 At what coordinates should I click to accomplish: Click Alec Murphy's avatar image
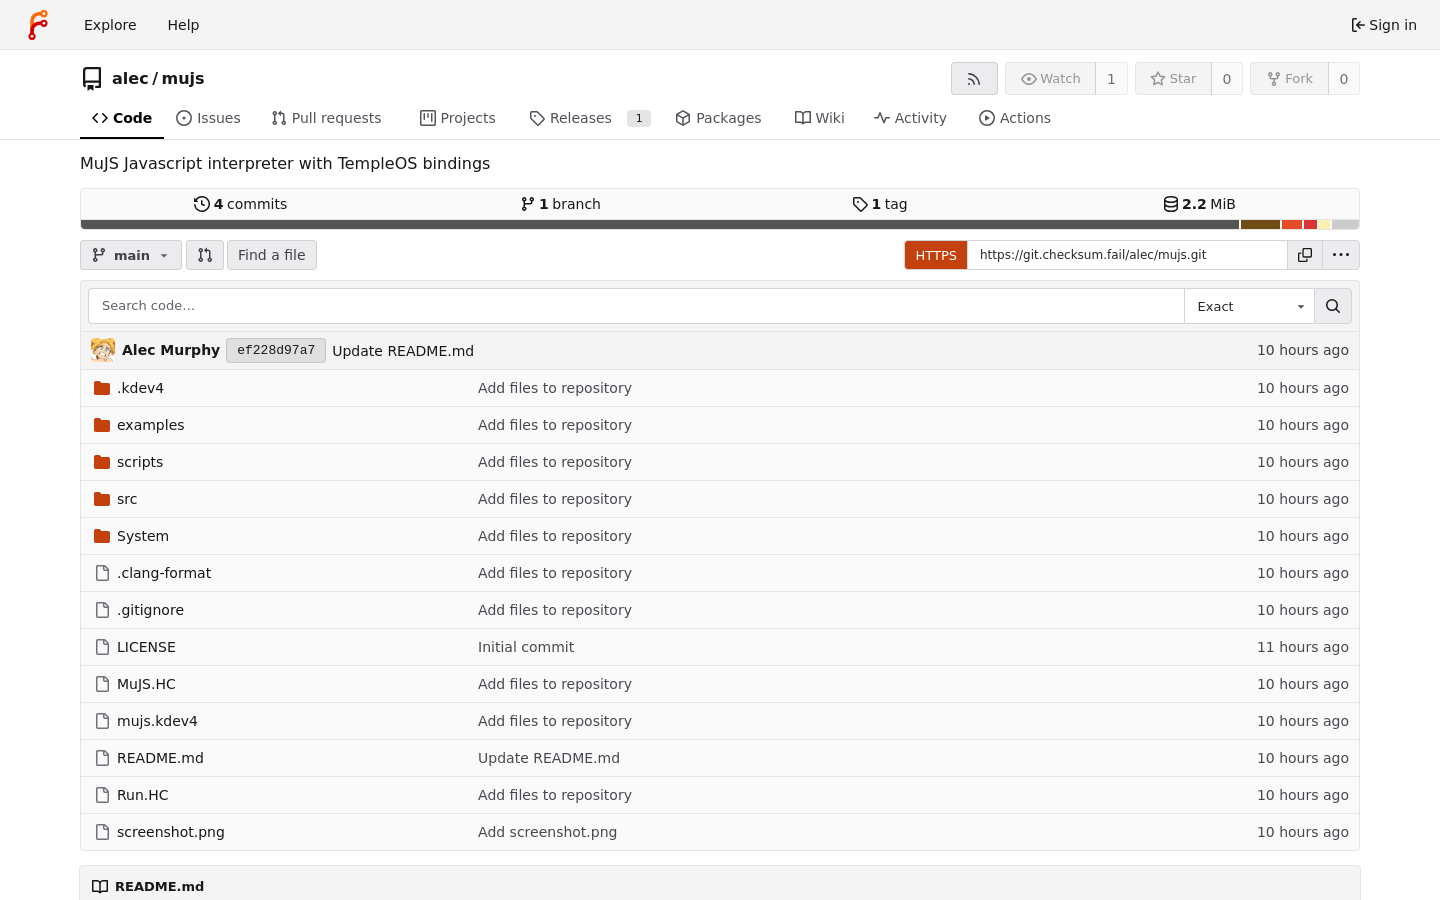(103, 350)
